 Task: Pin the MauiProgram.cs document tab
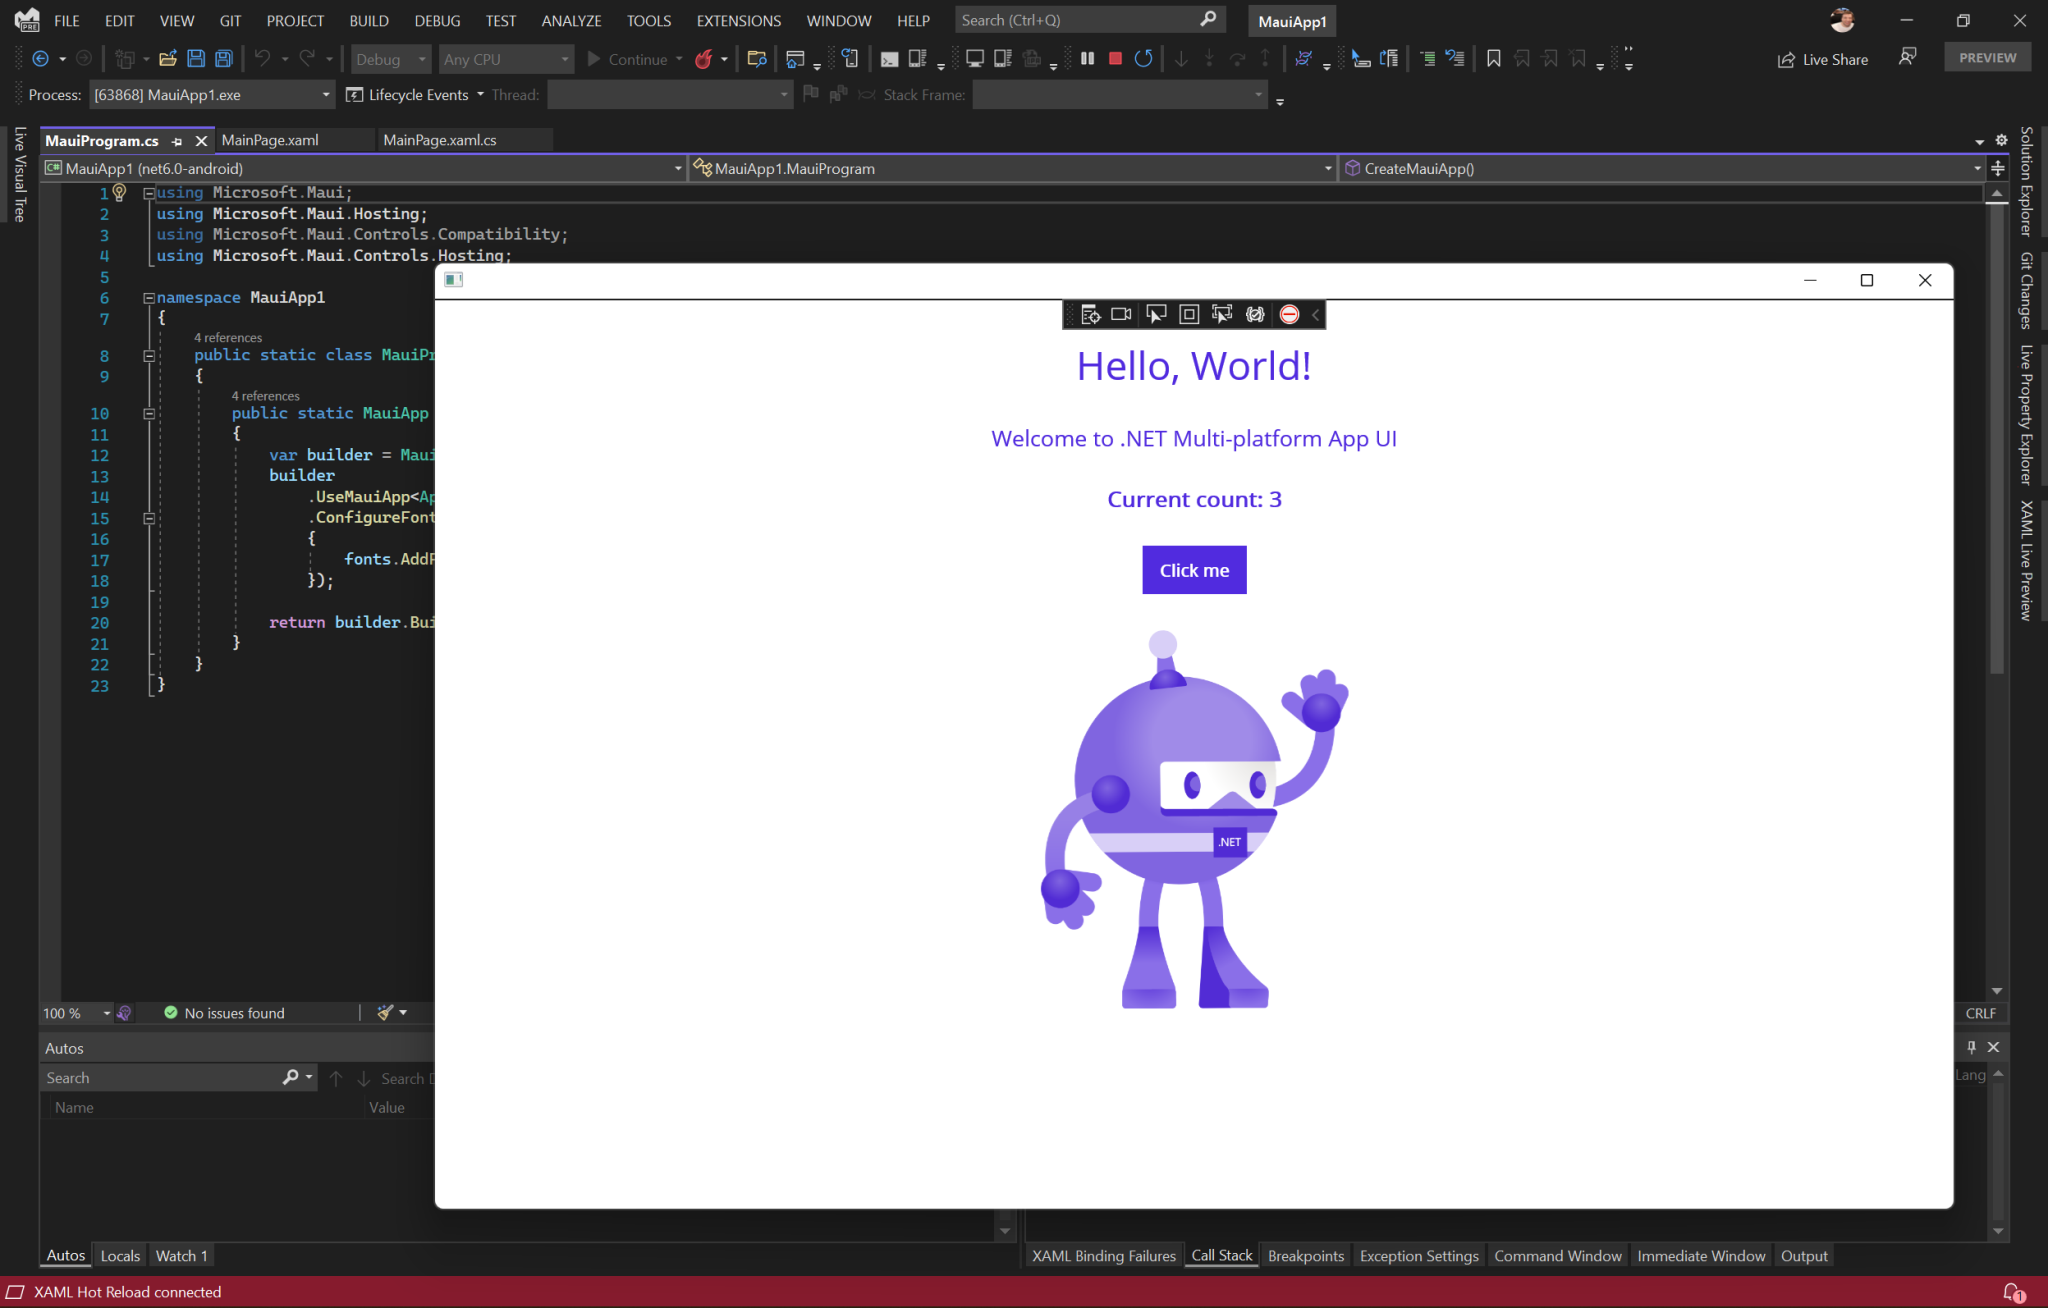(177, 141)
